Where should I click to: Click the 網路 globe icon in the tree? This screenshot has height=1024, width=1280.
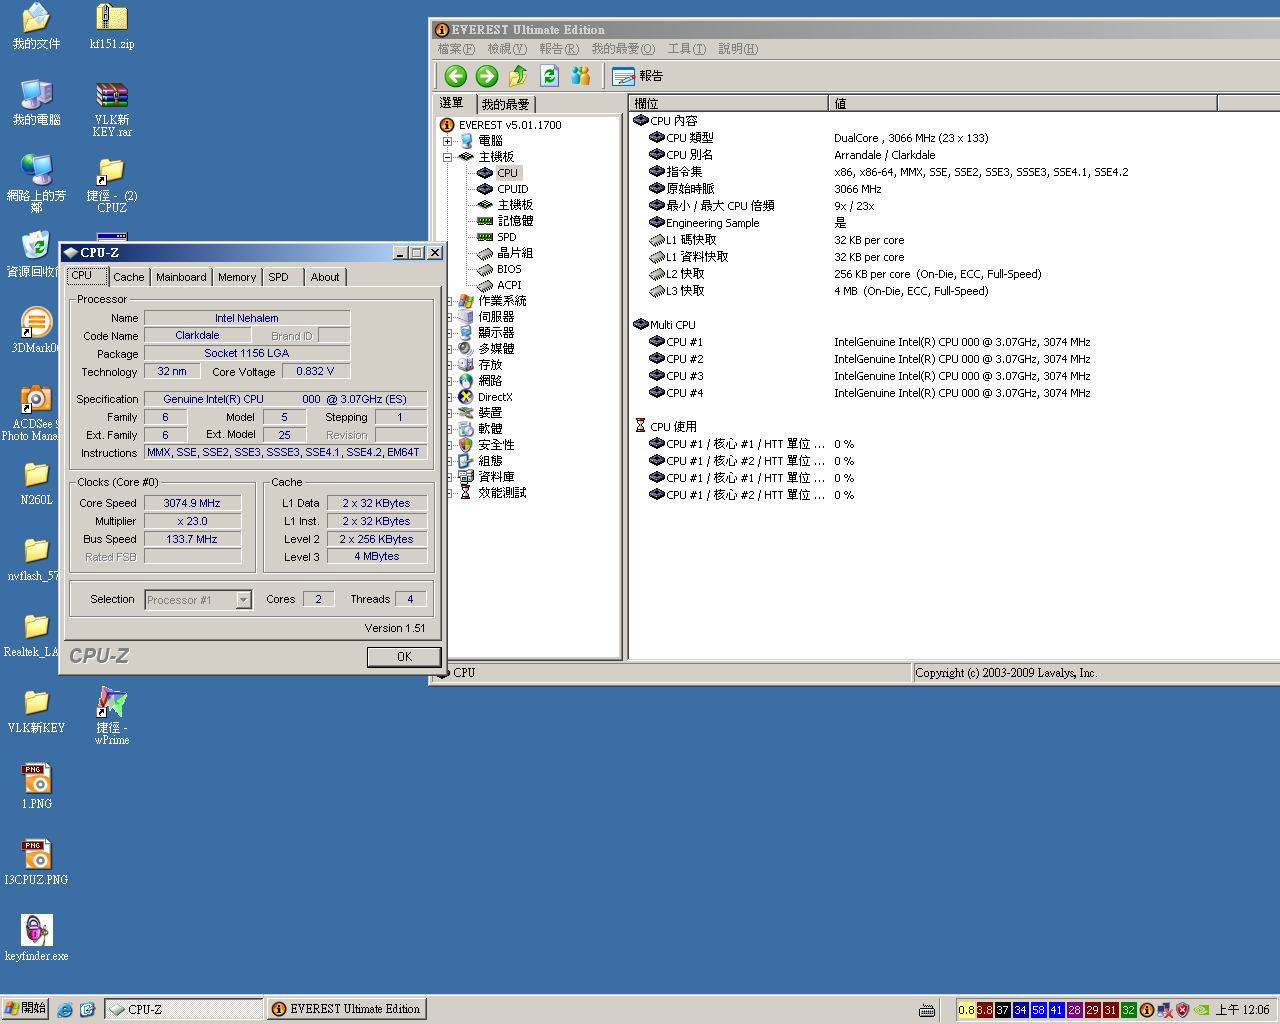click(x=465, y=381)
